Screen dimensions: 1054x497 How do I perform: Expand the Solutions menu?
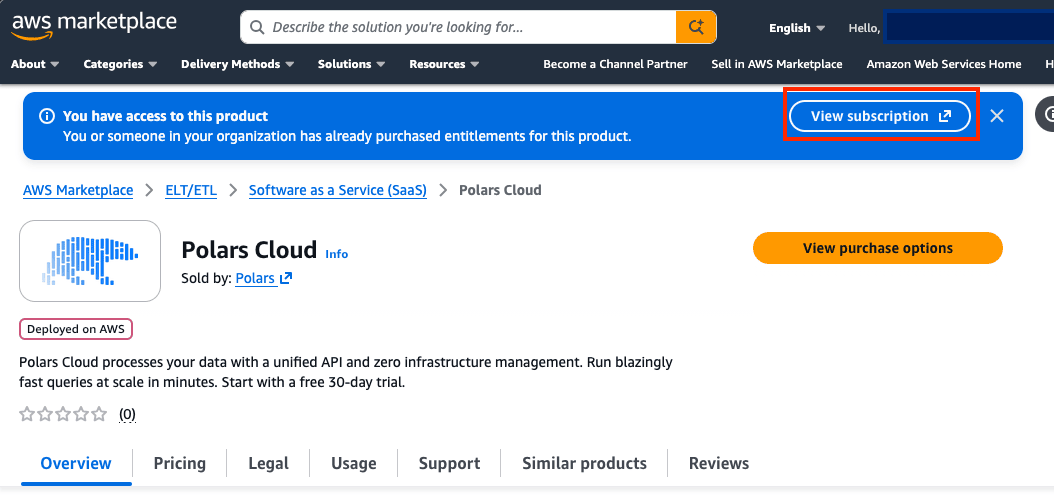(x=352, y=64)
